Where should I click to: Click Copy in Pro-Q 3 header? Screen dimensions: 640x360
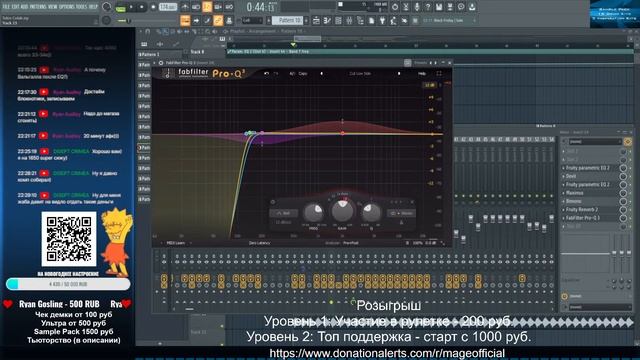tap(303, 73)
